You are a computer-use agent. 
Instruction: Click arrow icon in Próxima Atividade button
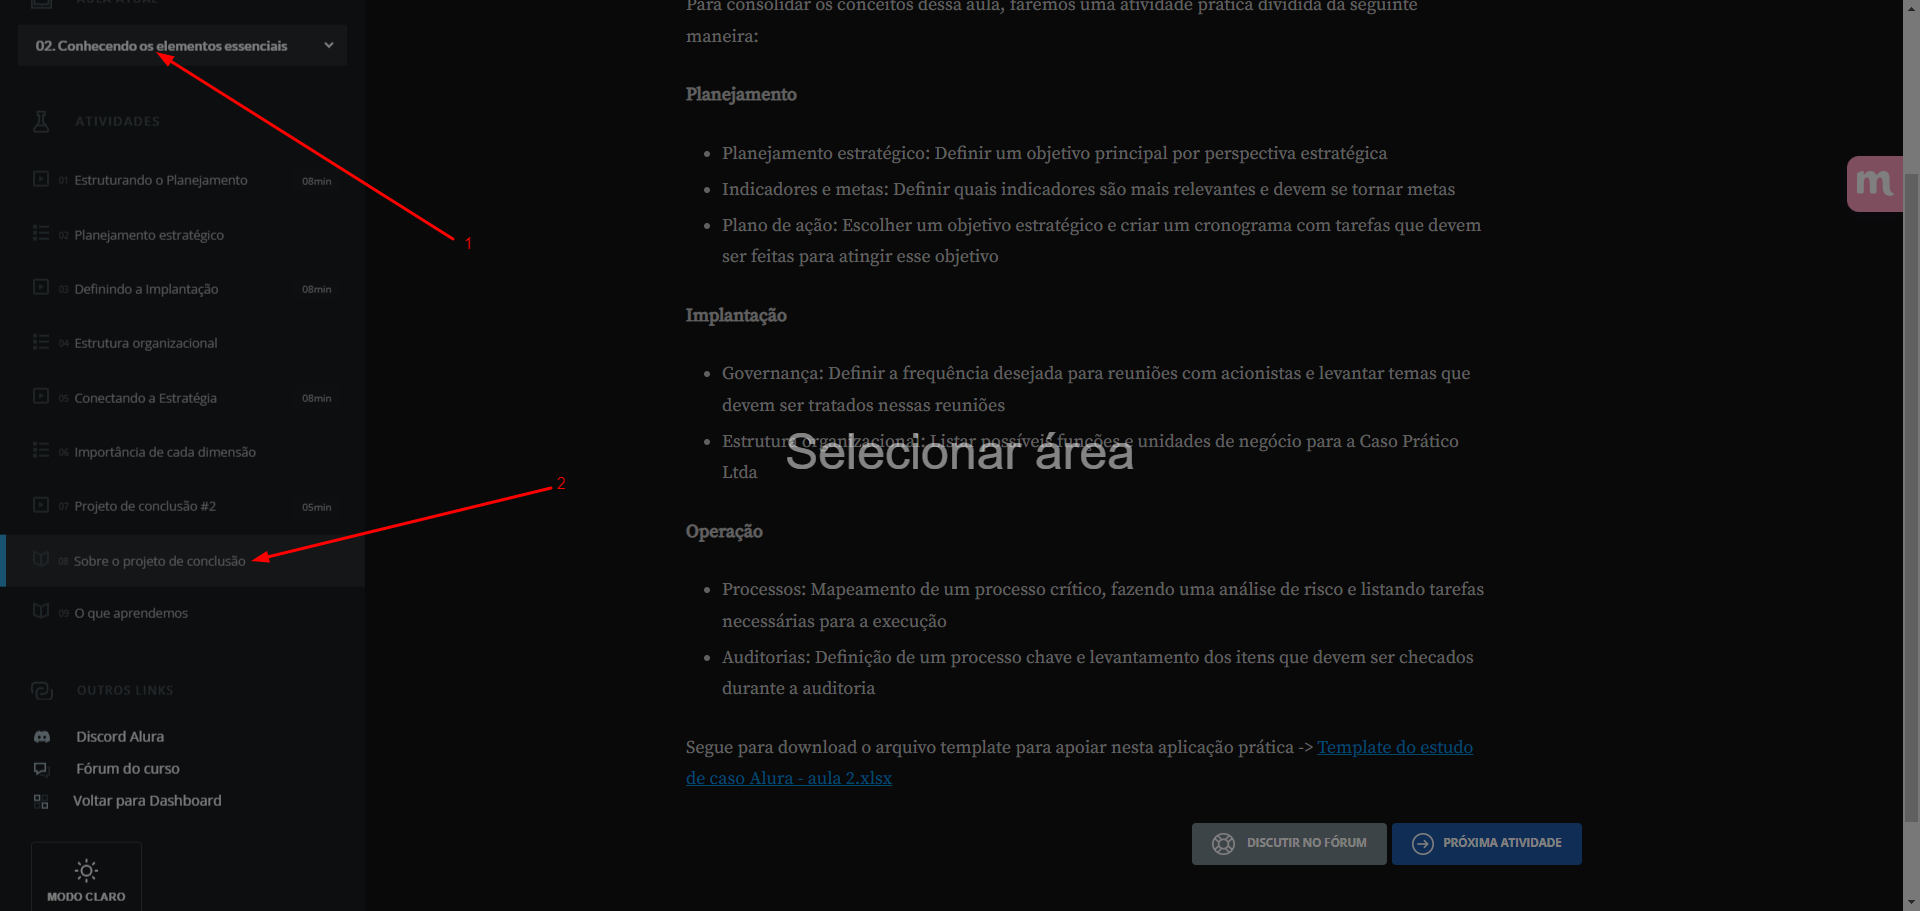point(1423,844)
